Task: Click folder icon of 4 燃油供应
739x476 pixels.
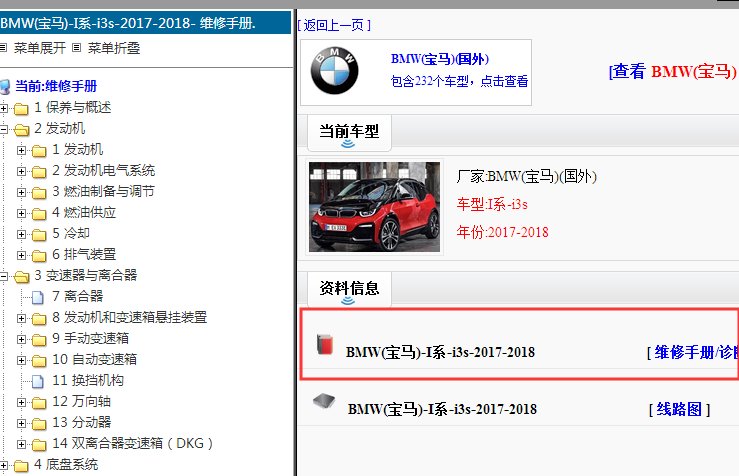Action: (x=39, y=213)
